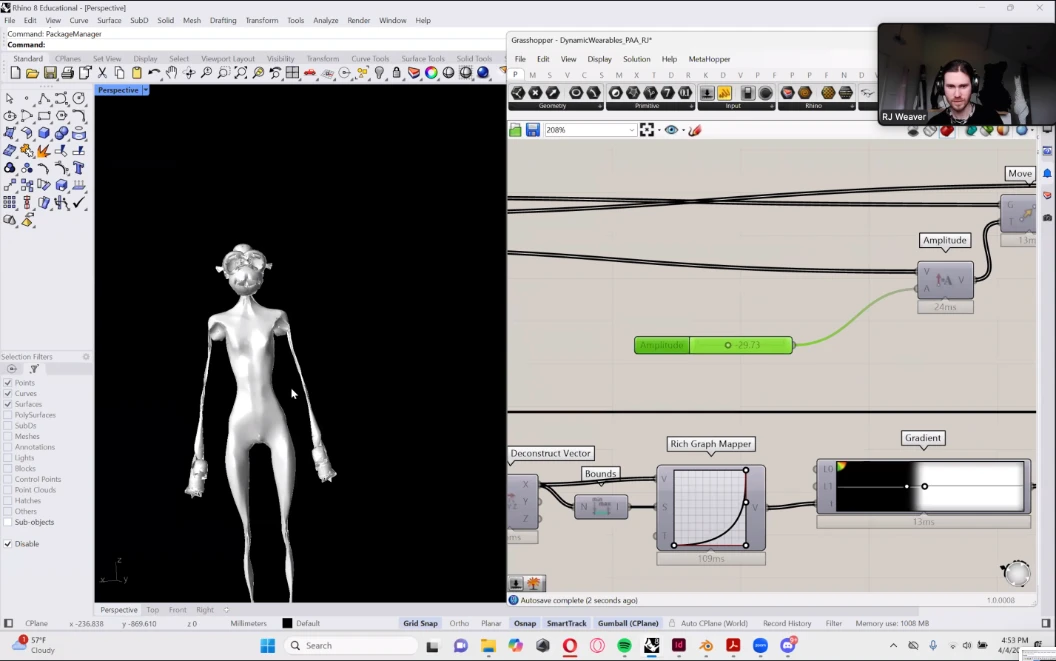Uncheck the Points selection filter
Viewport: 1056px width, 661px height.
point(8,383)
